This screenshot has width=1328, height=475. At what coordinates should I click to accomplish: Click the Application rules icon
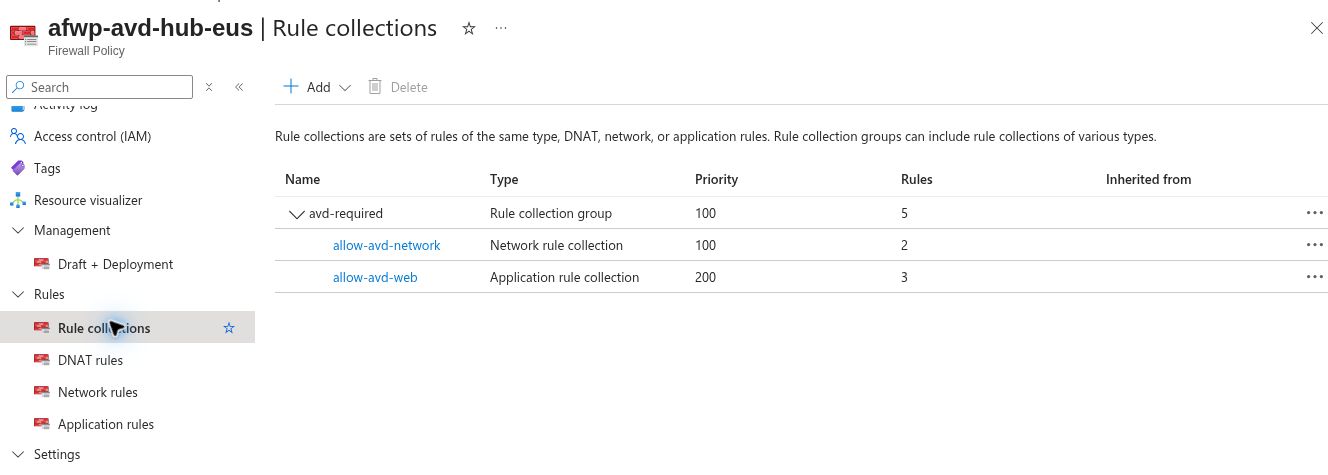[x=42, y=424]
